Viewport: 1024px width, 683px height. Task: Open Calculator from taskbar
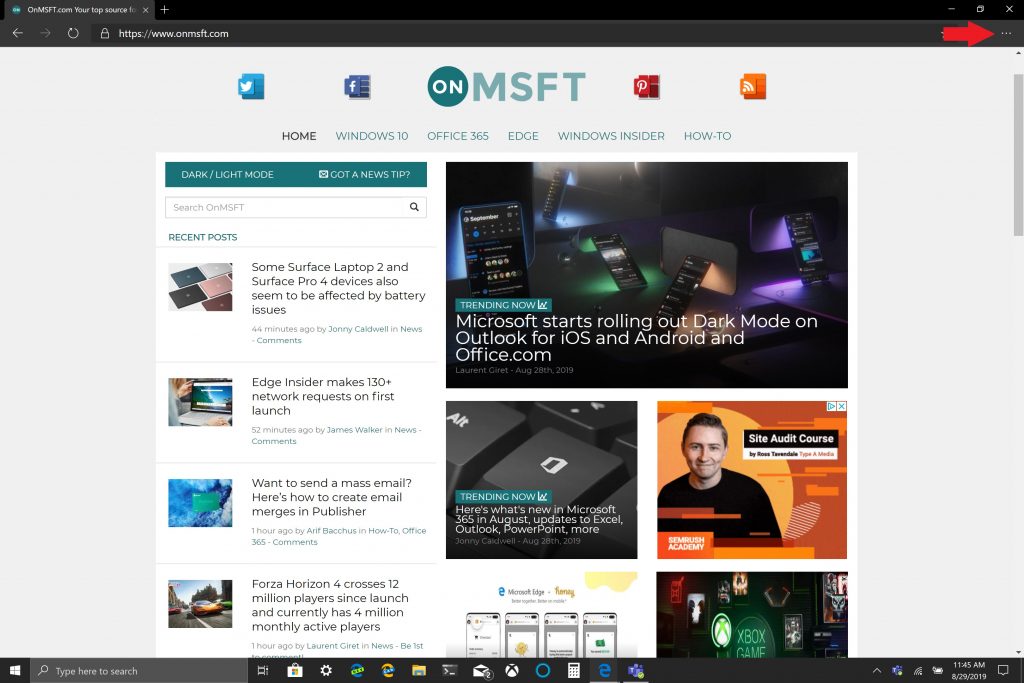click(573, 671)
